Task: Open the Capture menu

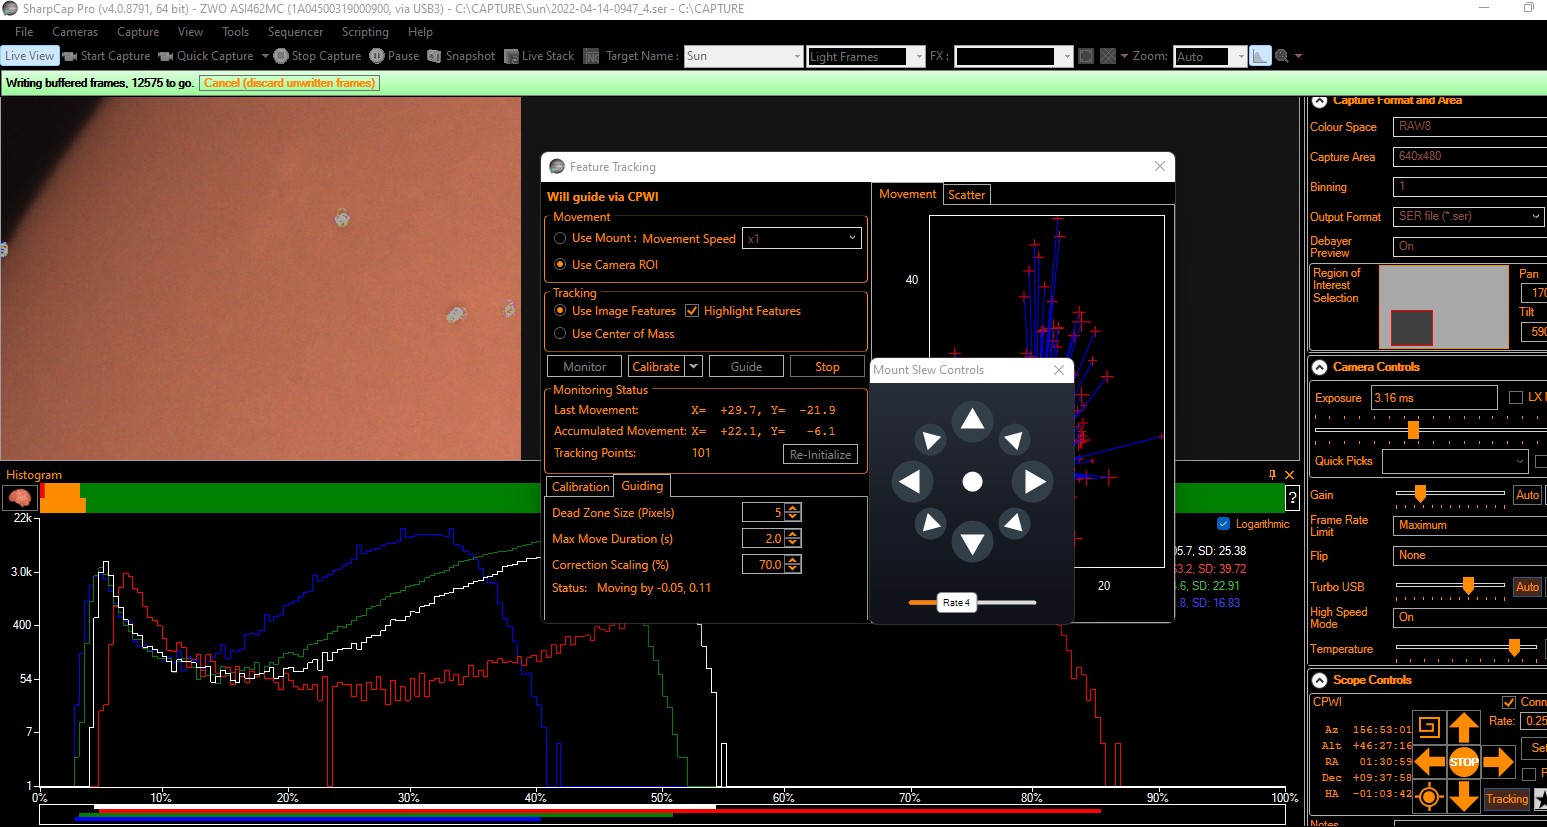Action: 138,32
